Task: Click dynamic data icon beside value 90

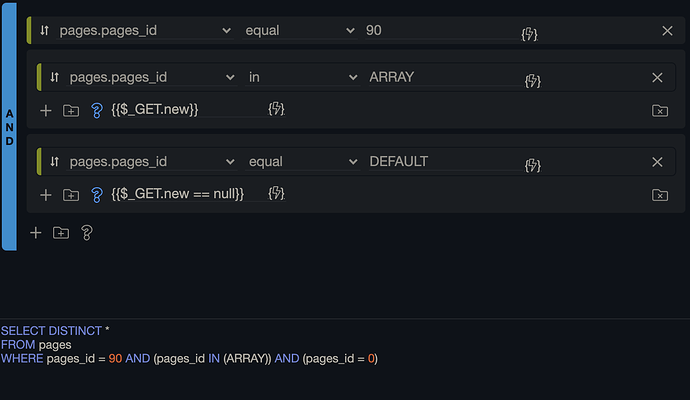Action: pyautogui.click(x=529, y=34)
